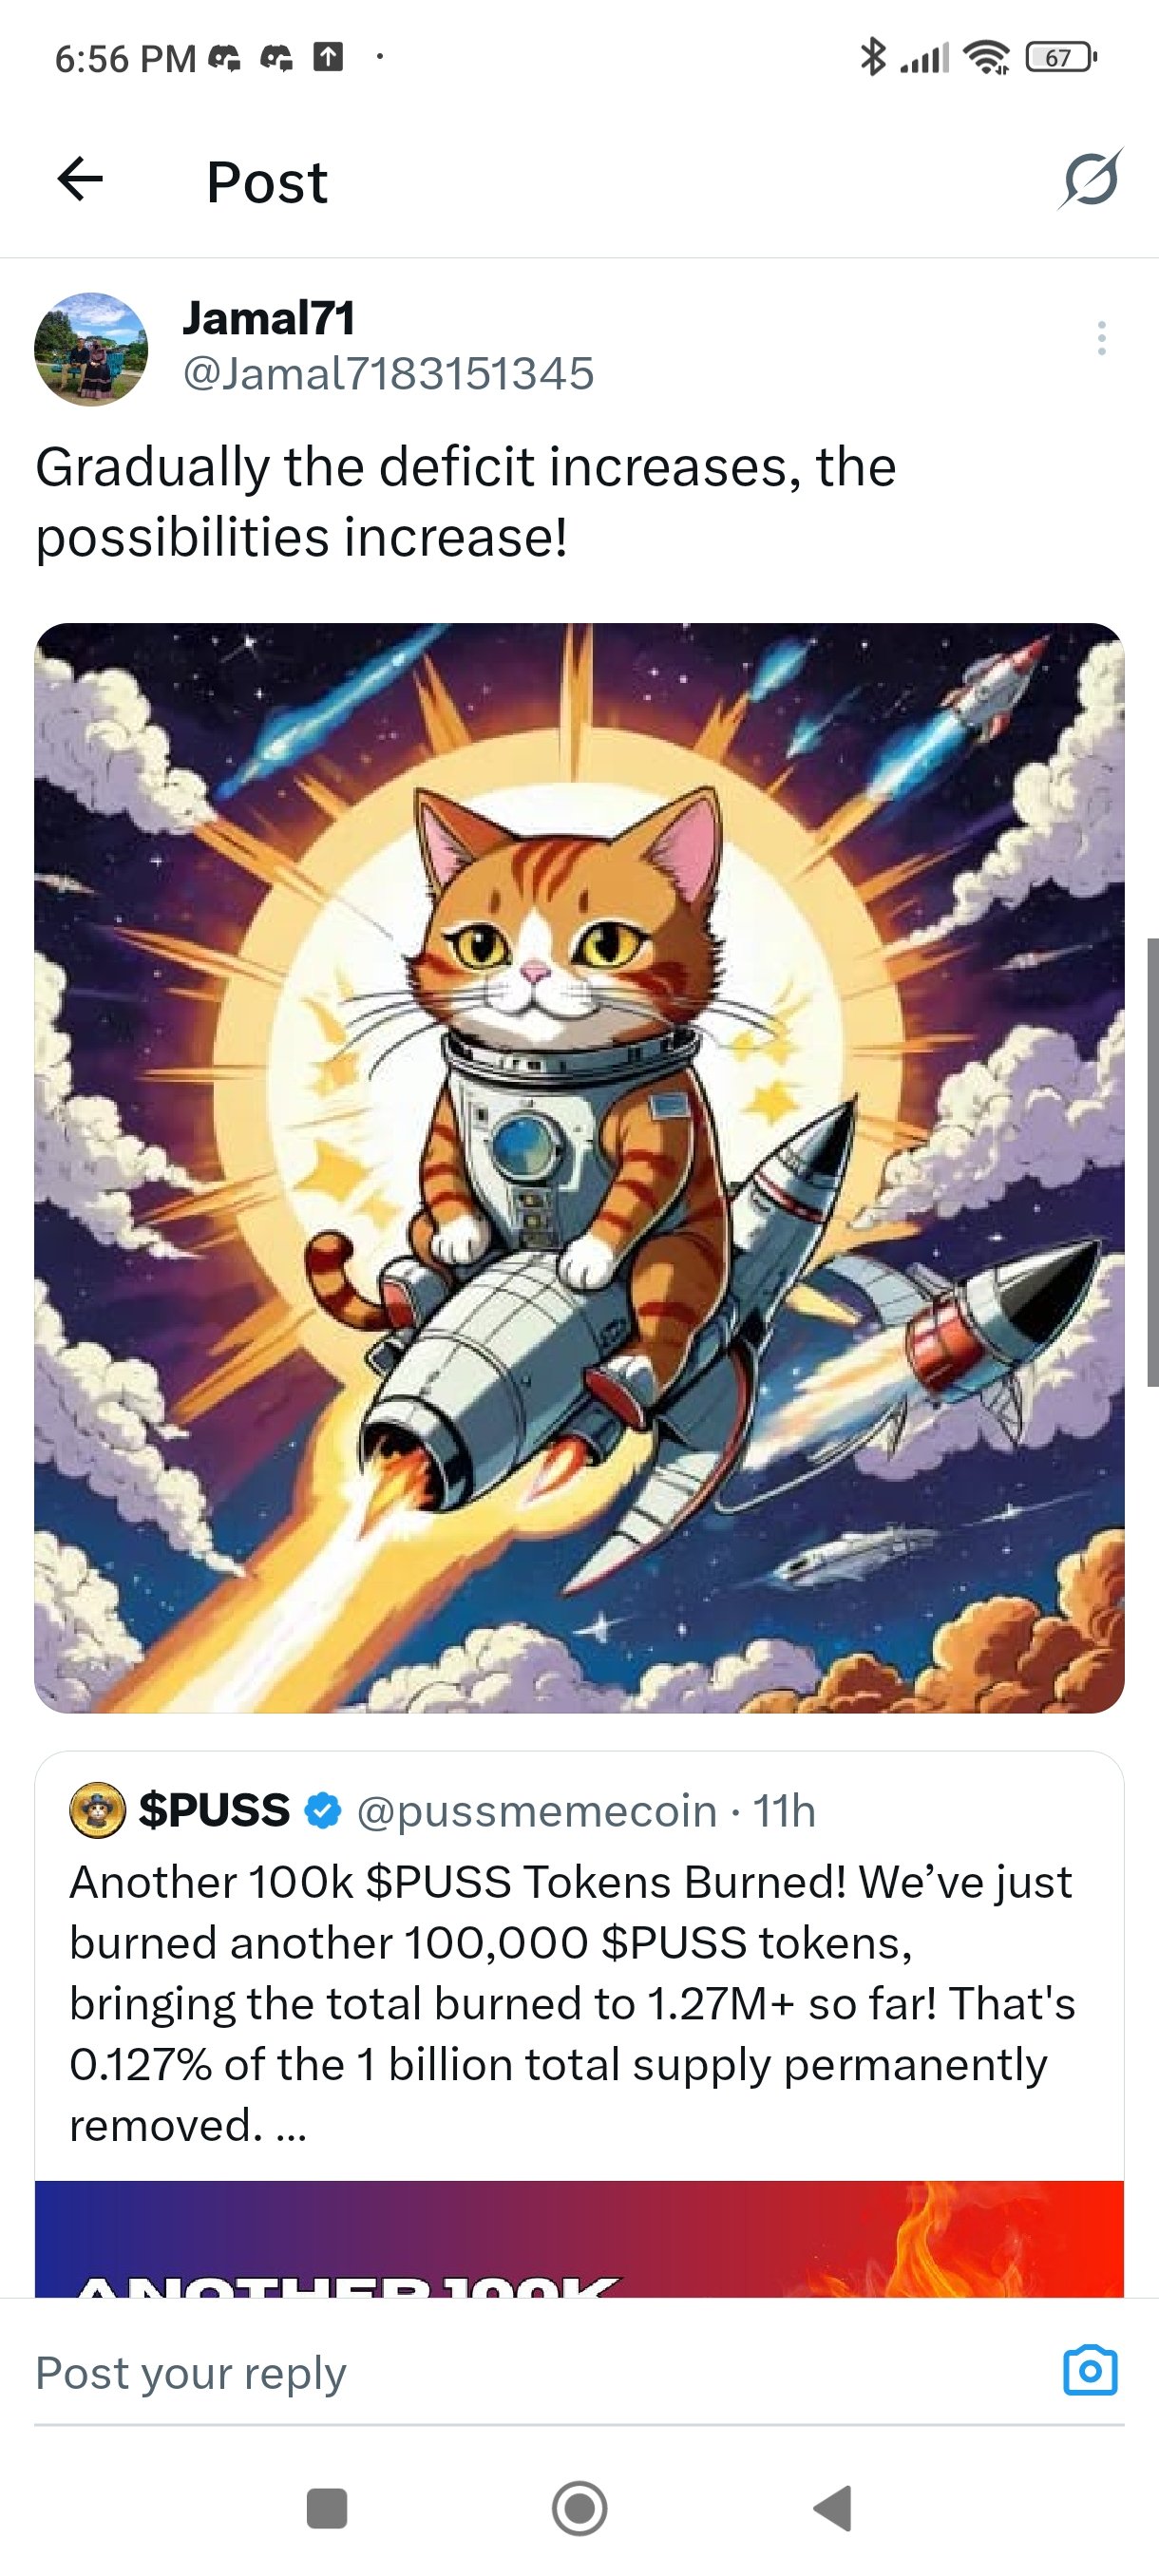Image resolution: width=1159 pixels, height=2576 pixels.
Task: Open the $PUSS account avatar
Action: point(97,1811)
